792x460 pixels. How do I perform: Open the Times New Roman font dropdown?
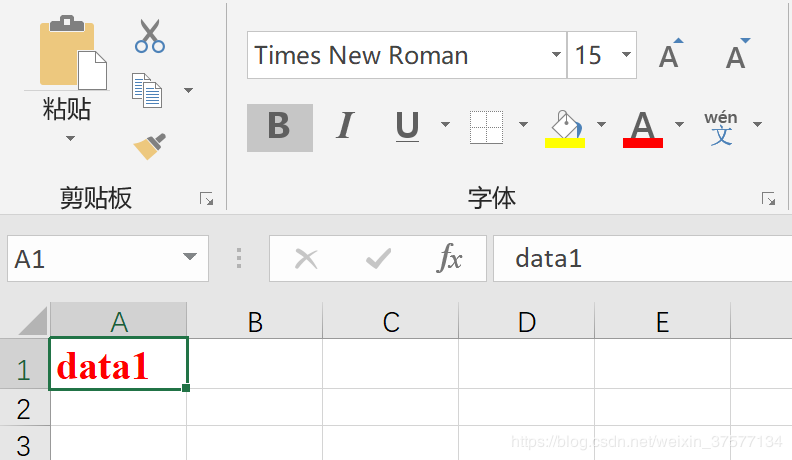pyautogui.click(x=556, y=55)
